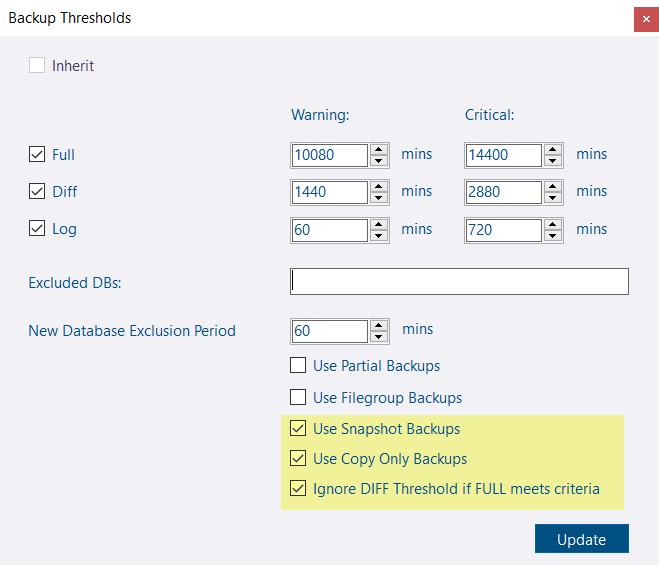The image size is (659, 565).
Task: Close the Backup Thresholds dialog
Action: (x=646, y=19)
